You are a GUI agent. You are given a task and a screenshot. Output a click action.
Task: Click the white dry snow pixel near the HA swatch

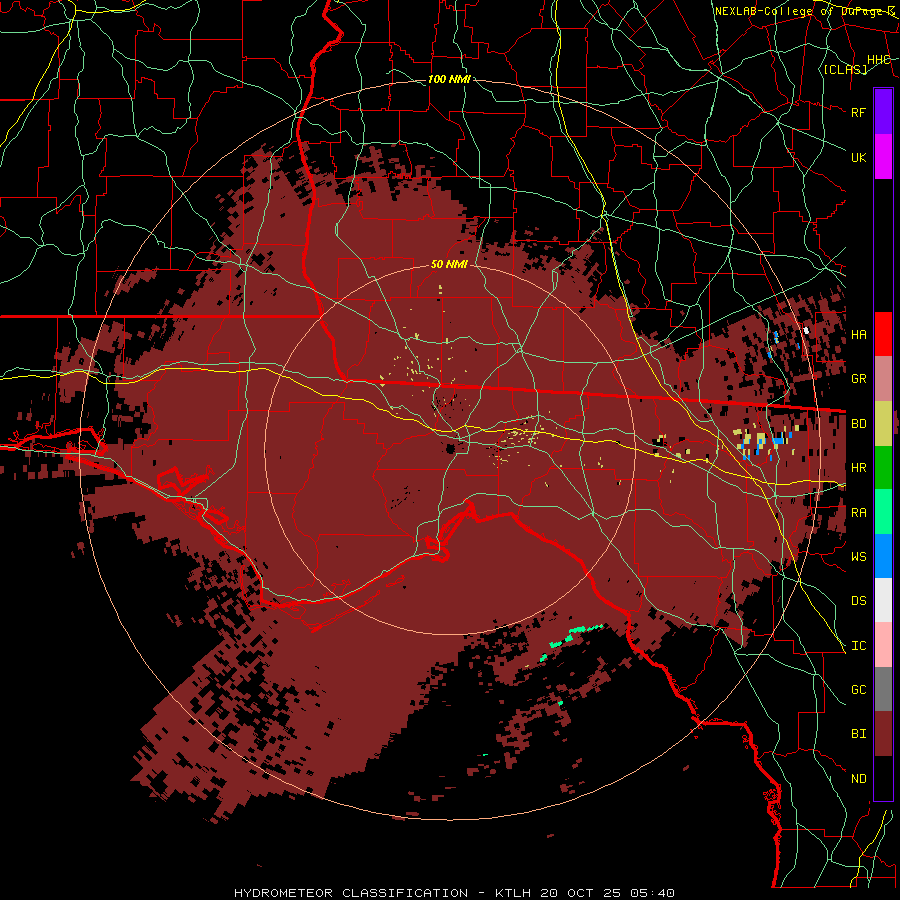806,330
